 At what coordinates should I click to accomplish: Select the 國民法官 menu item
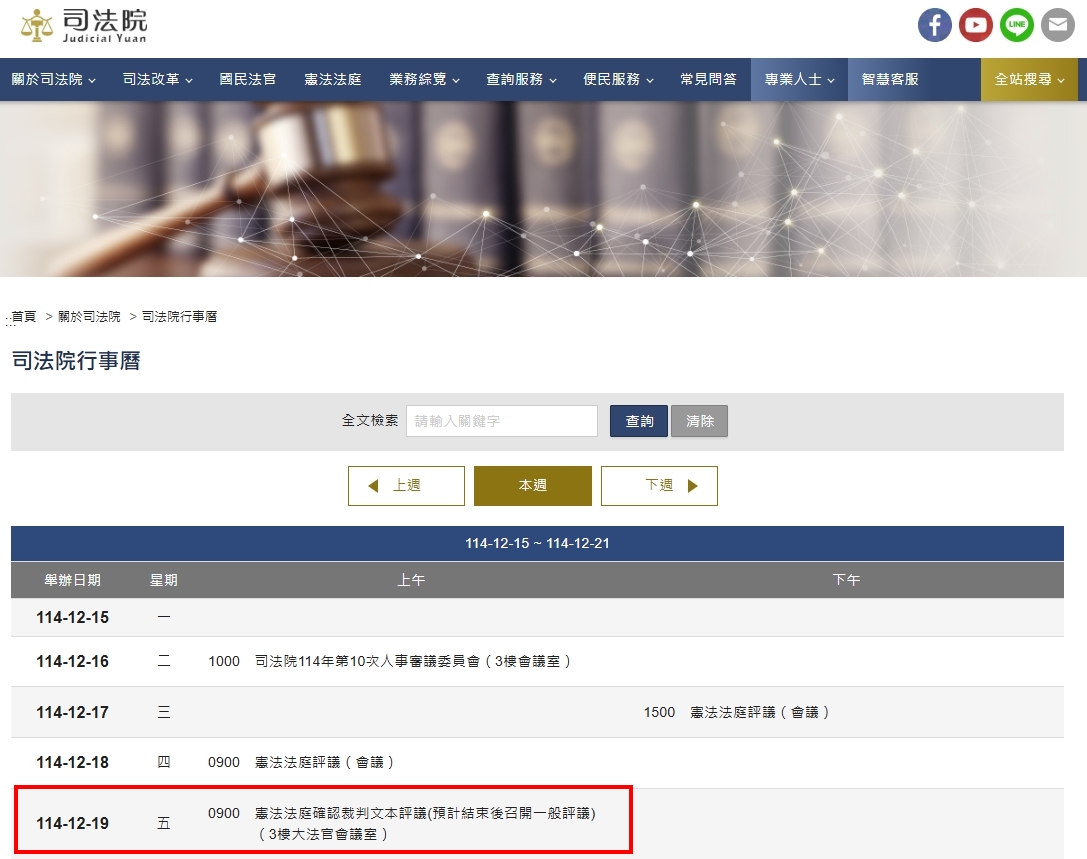tap(248, 80)
